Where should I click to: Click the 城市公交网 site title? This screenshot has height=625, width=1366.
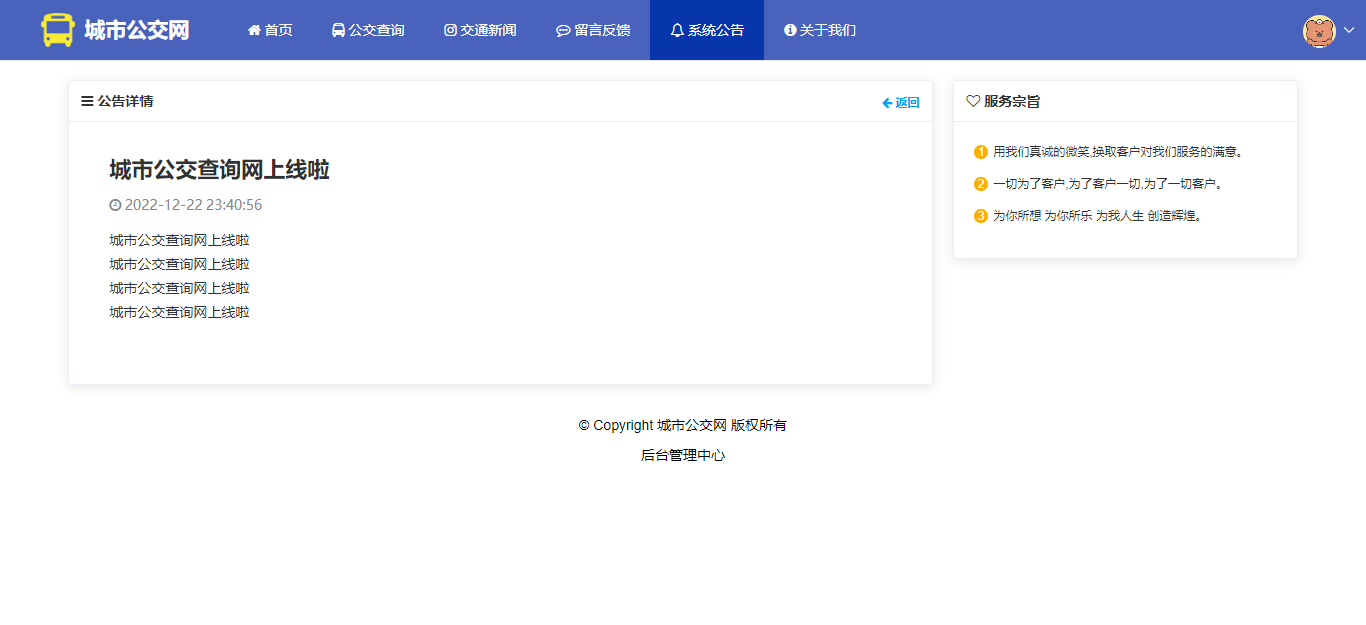[x=136, y=30]
